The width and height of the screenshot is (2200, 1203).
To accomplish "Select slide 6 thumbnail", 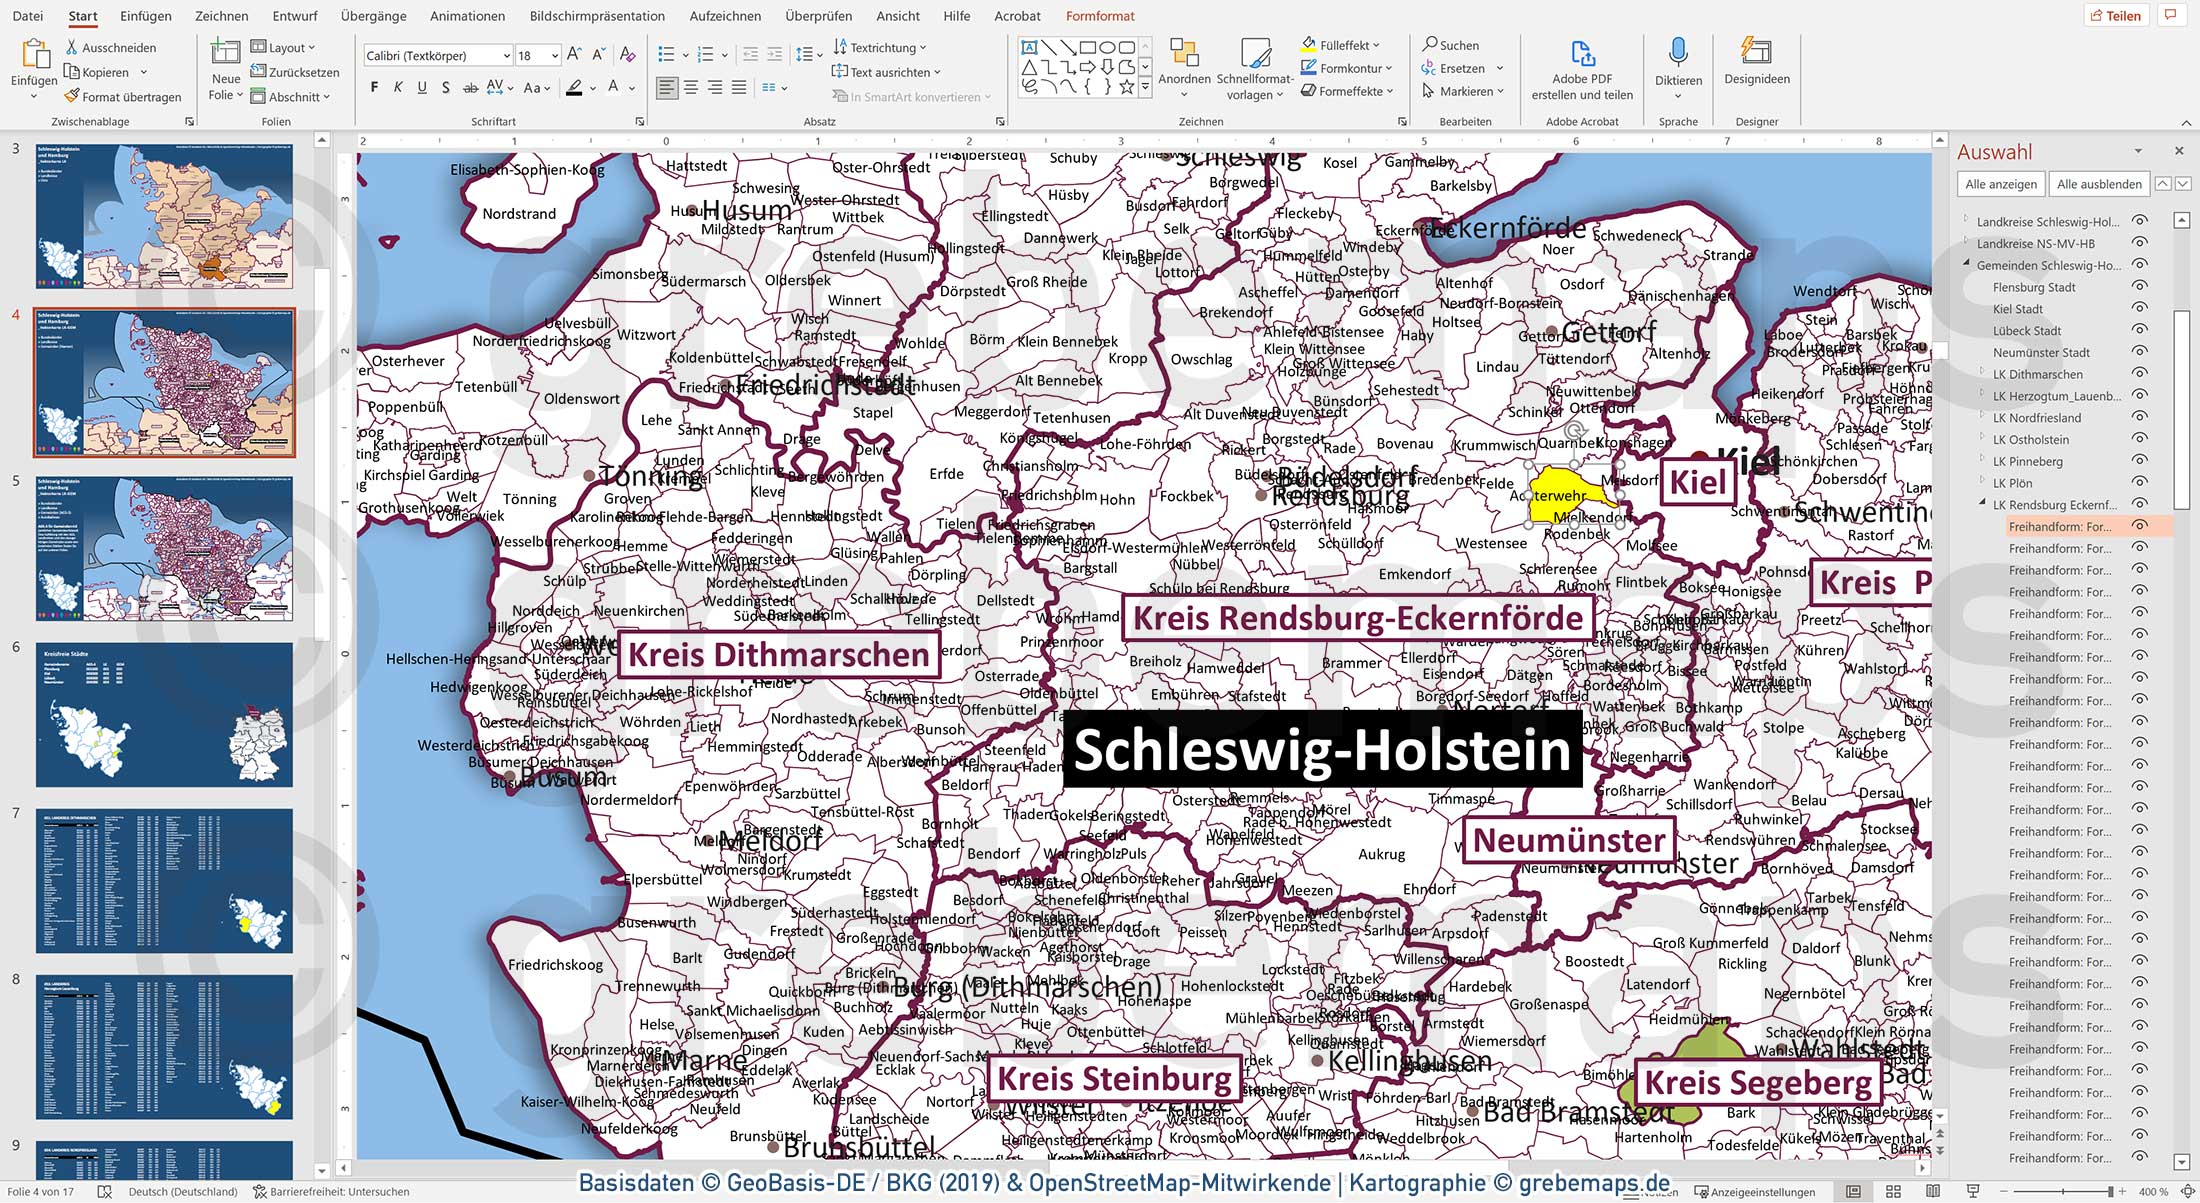I will coord(165,714).
